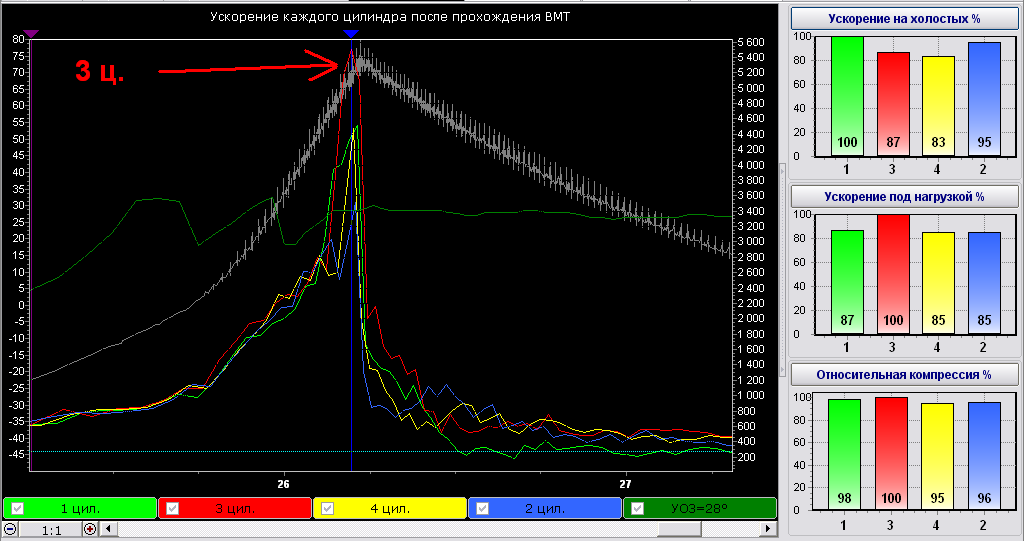Click the purple triangle marker at the chart's left edge

point(31,33)
